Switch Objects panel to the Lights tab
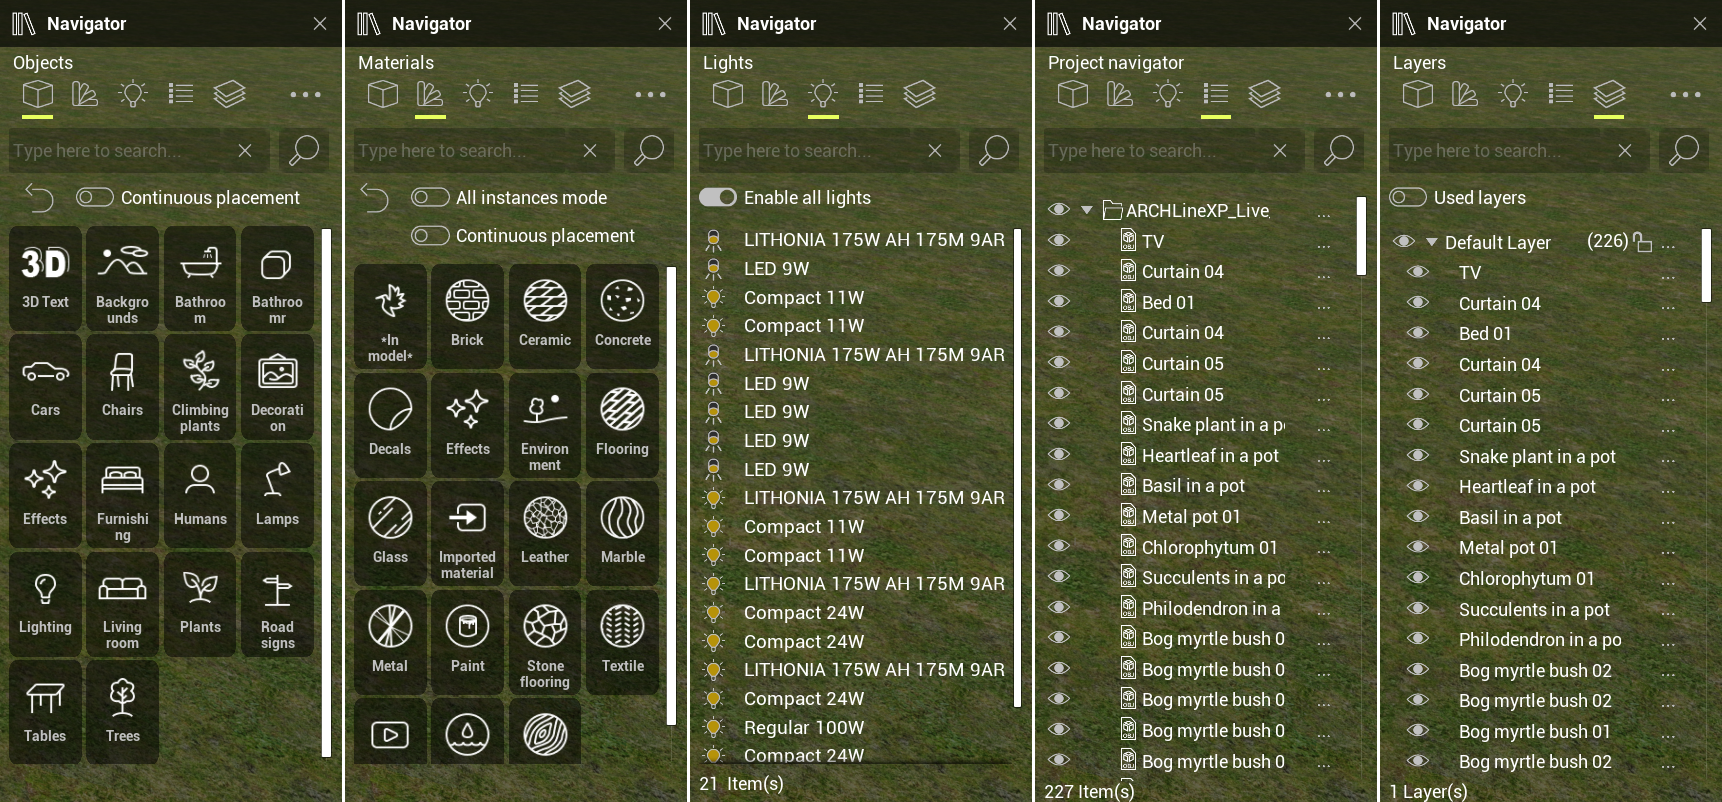Image resolution: width=1722 pixels, height=802 pixels. (132, 94)
